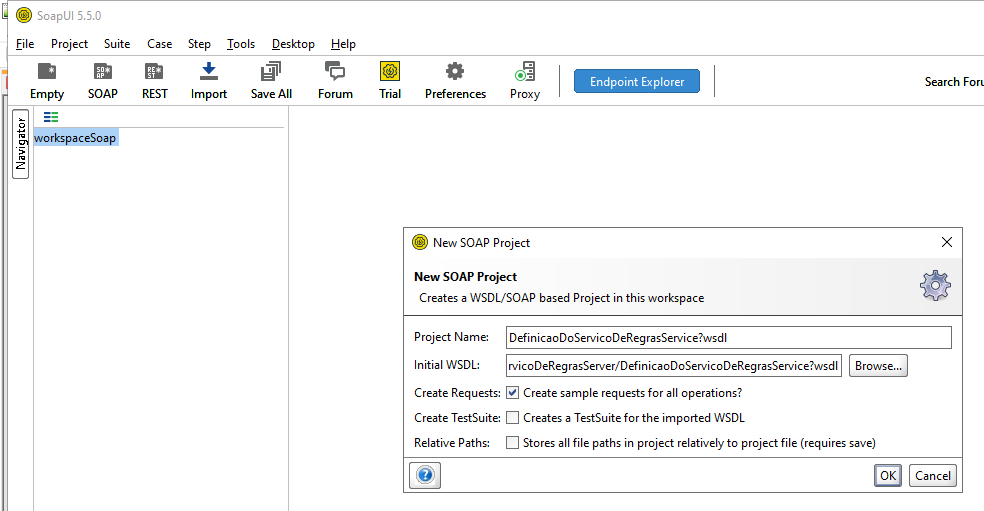This screenshot has height=511, width=984.
Task: Open the Step menu
Action: point(199,44)
